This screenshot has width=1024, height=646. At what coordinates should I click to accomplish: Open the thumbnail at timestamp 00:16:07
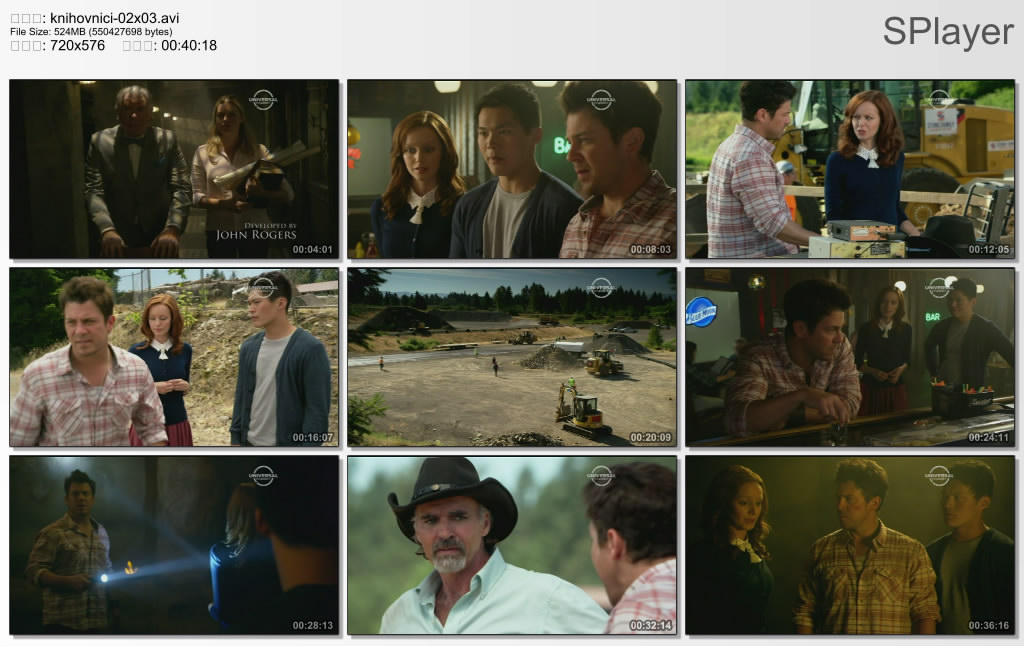point(174,357)
